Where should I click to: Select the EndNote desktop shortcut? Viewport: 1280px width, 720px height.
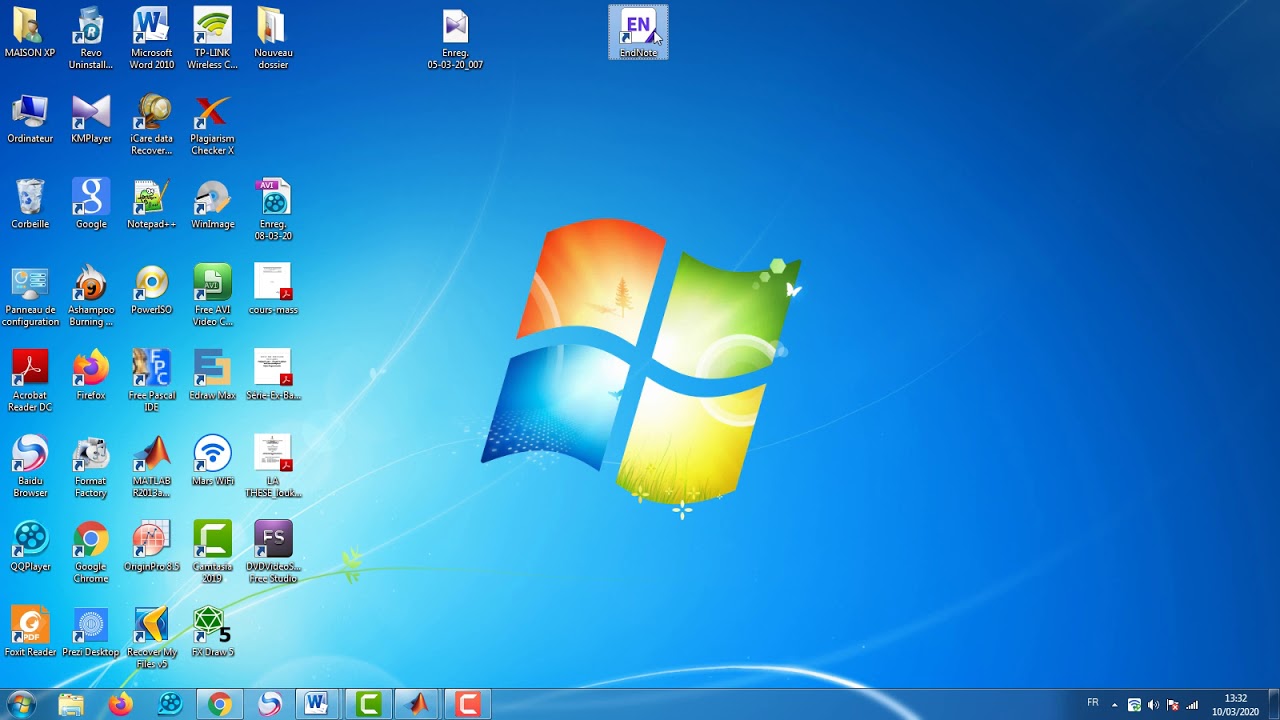638,32
